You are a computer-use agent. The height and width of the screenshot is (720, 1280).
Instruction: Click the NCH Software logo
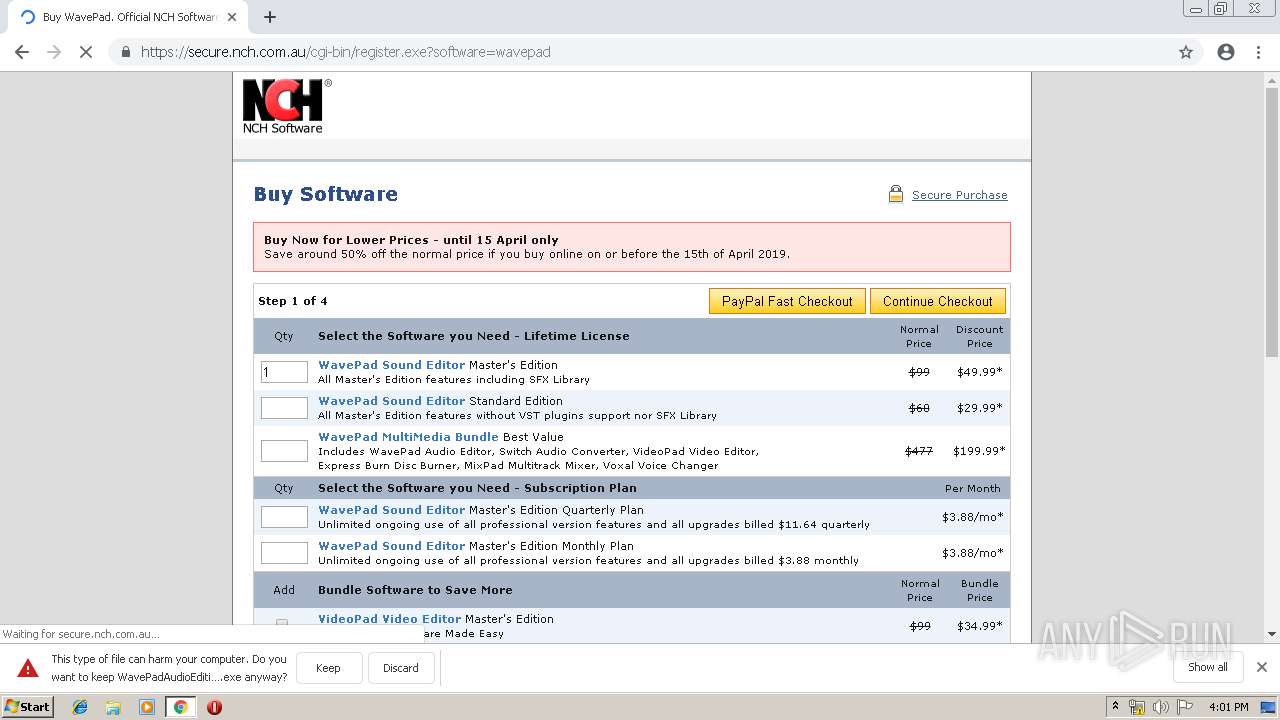(x=287, y=106)
